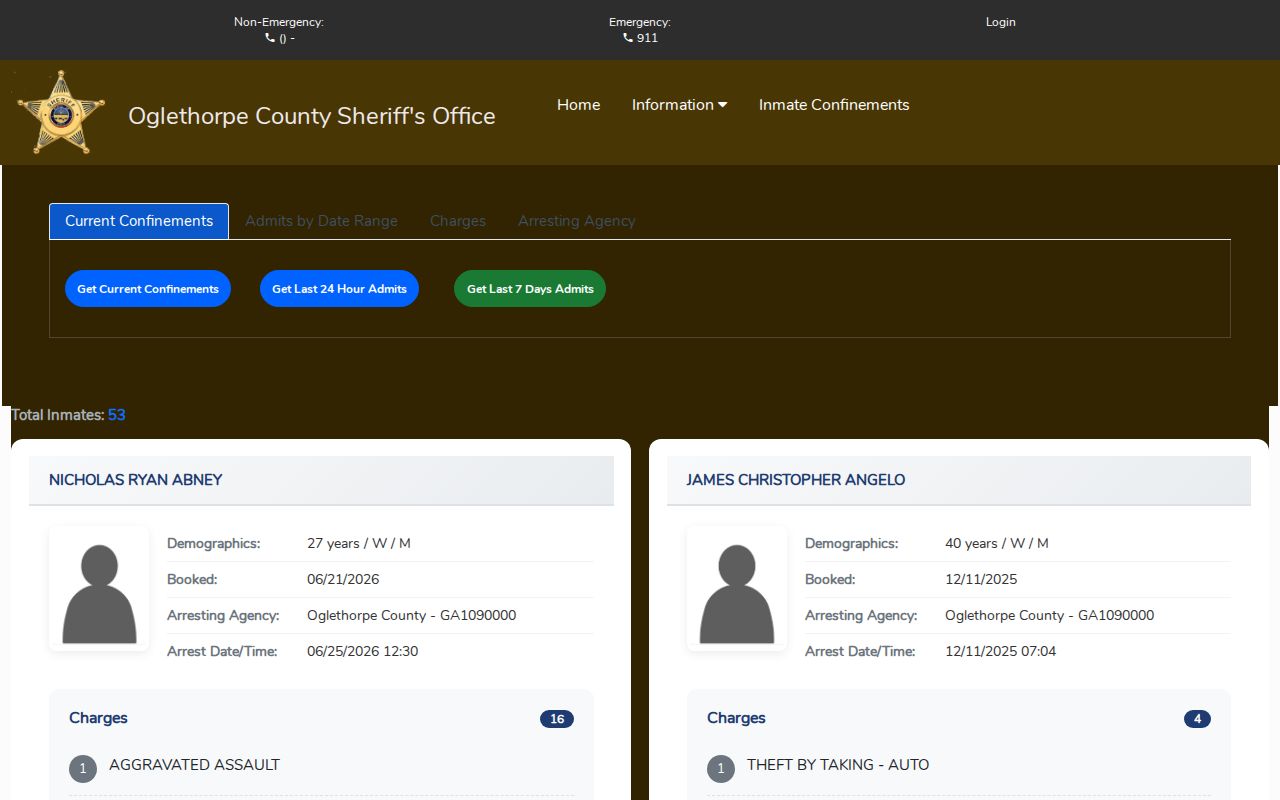The width and height of the screenshot is (1280, 800).
Task: Click Abney's arresting agency Oglethorpe County - GA1090000
Action: [412, 615]
